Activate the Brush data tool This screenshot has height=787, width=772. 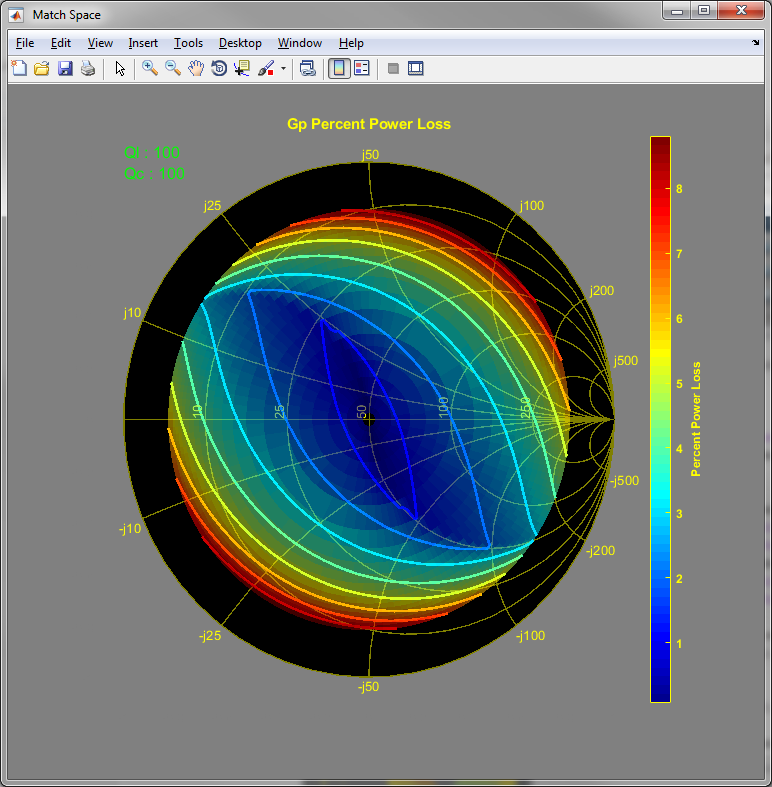pyautogui.click(x=266, y=68)
